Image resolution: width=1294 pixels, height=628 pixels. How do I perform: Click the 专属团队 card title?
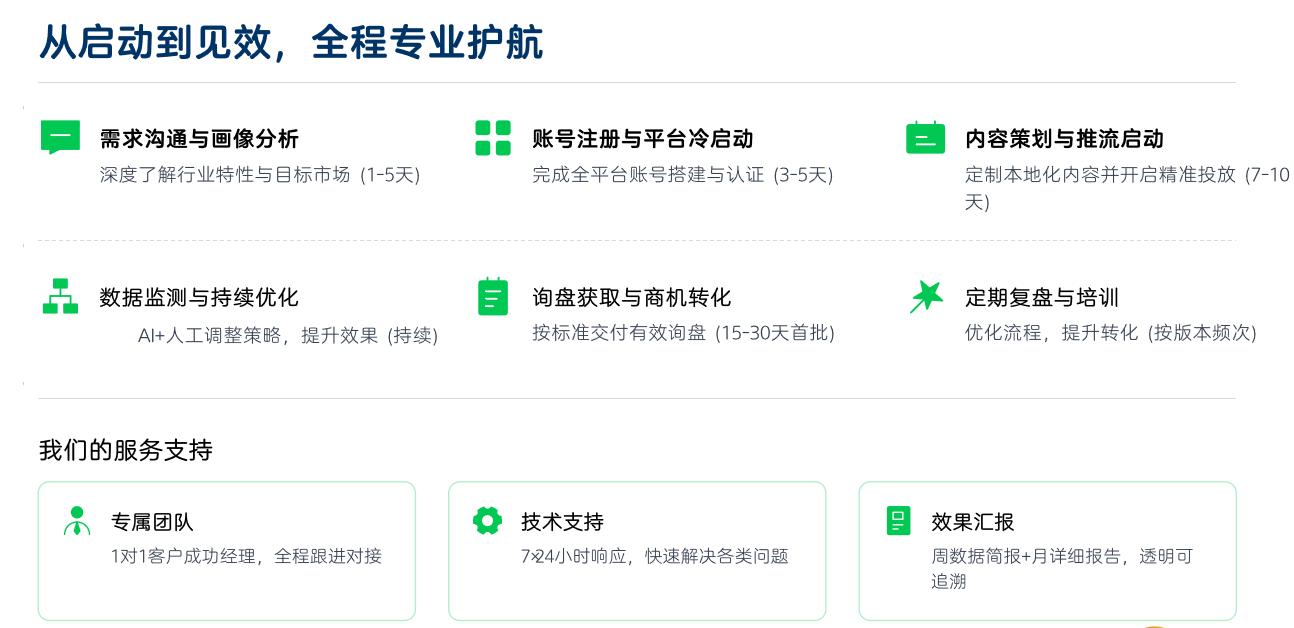click(x=152, y=522)
